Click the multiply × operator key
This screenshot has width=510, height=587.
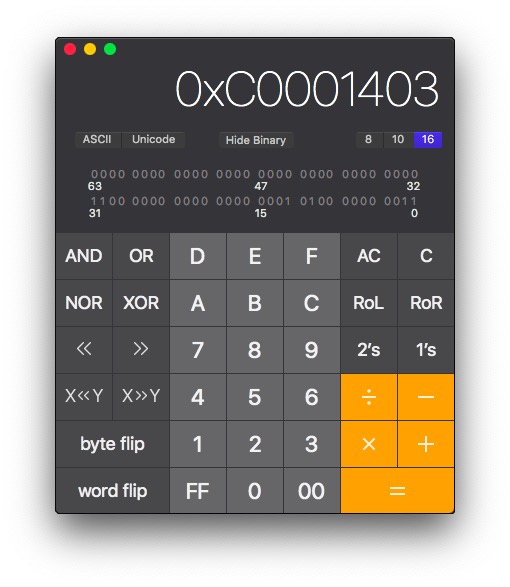(369, 444)
